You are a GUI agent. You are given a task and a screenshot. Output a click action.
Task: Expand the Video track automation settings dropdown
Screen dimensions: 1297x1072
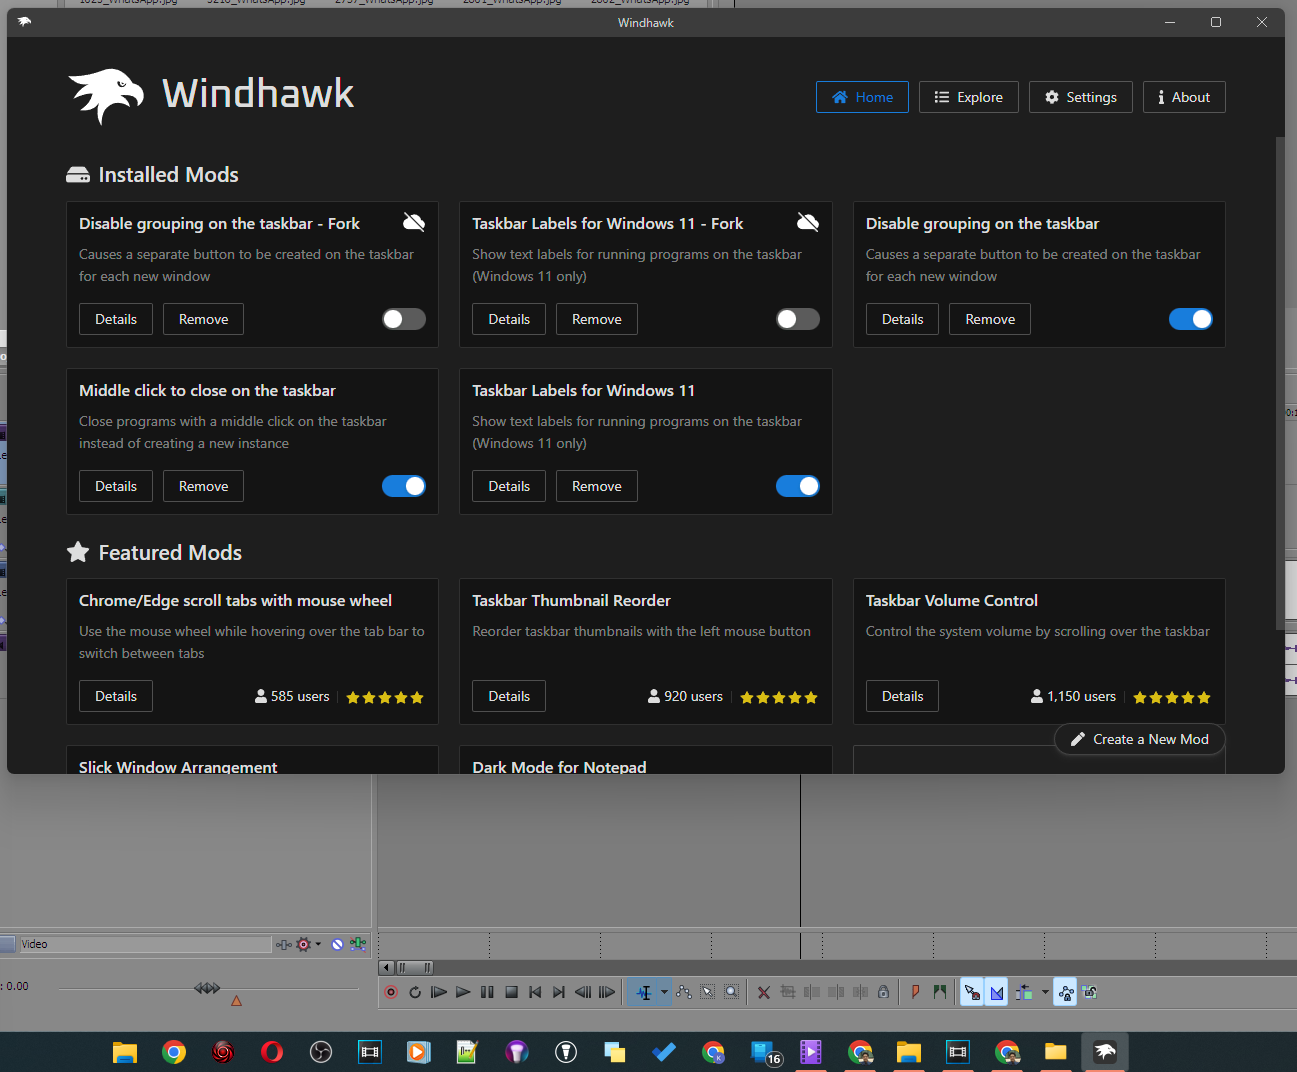click(318, 944)
